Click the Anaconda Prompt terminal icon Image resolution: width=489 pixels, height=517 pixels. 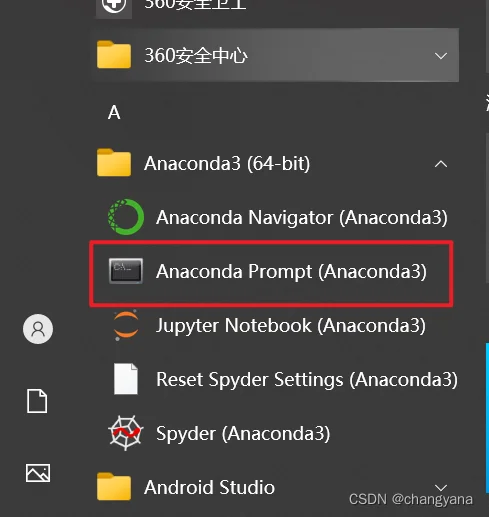tap(126, 271)
